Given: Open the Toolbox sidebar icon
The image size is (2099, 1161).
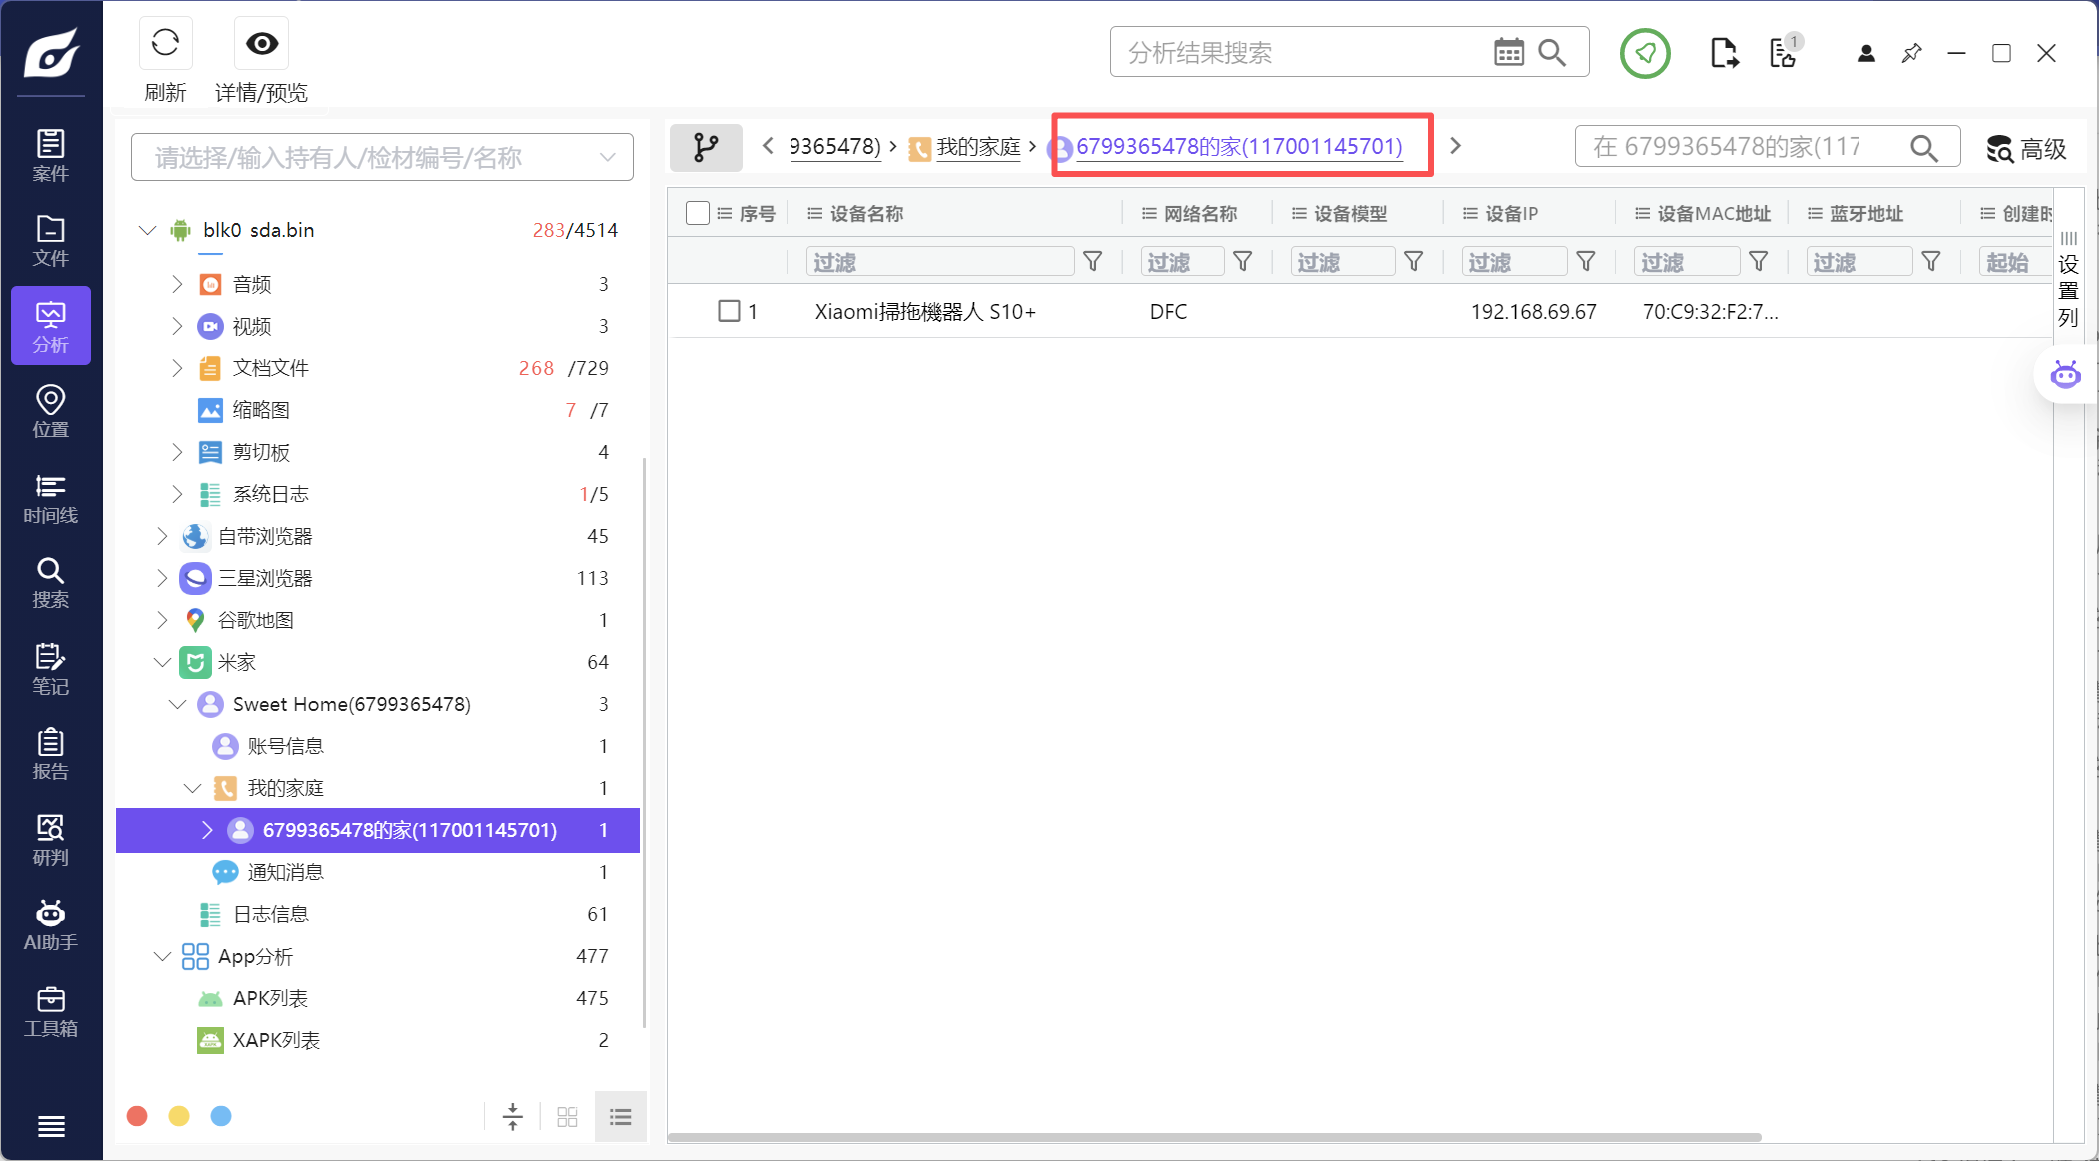Looking at the screenshot, I should 51,1011.
